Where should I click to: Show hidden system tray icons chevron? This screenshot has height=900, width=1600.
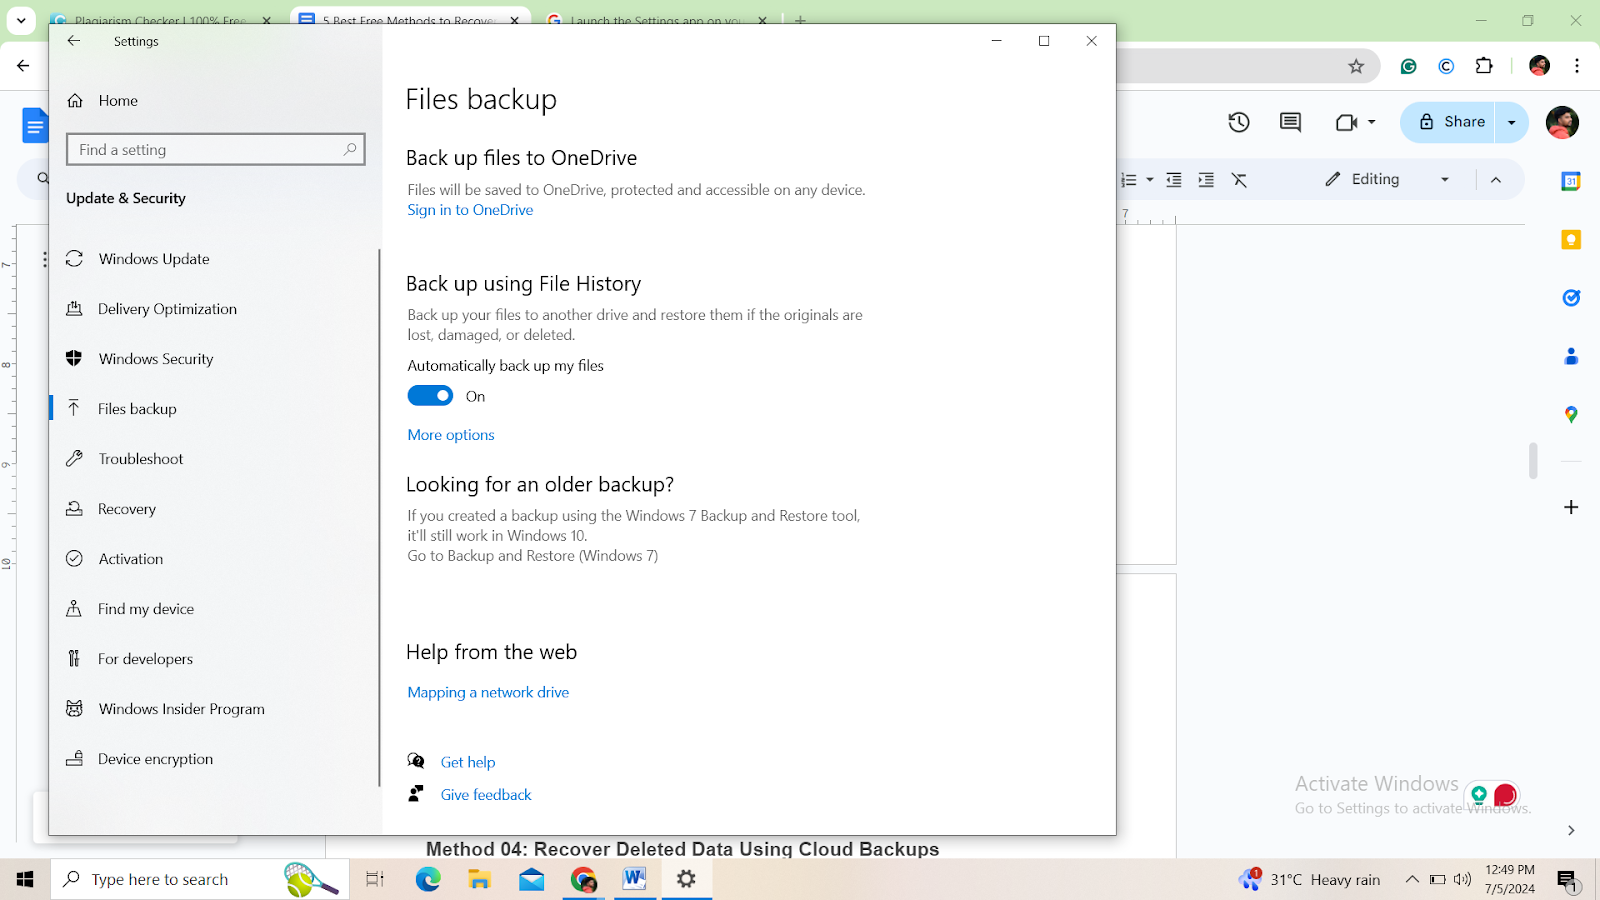point(1412,879)
